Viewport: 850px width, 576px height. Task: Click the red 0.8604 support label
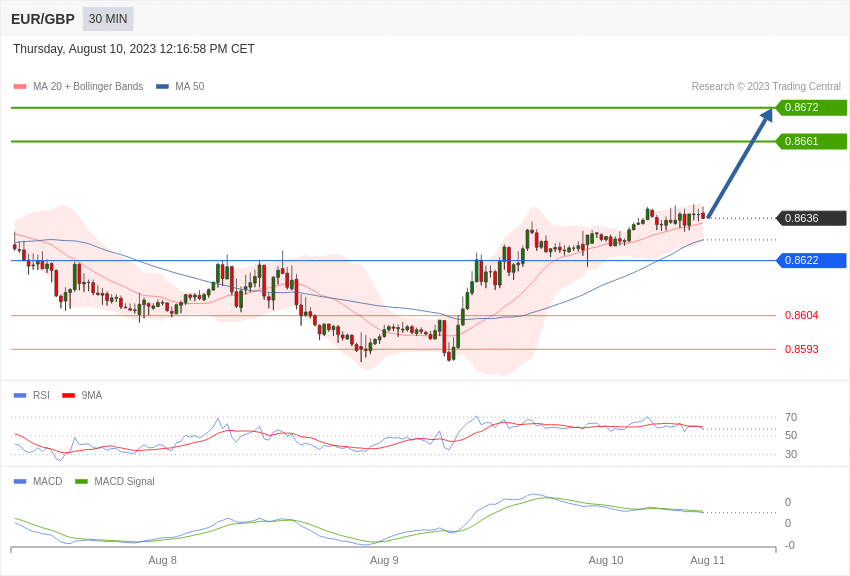[x=802, y=315]
